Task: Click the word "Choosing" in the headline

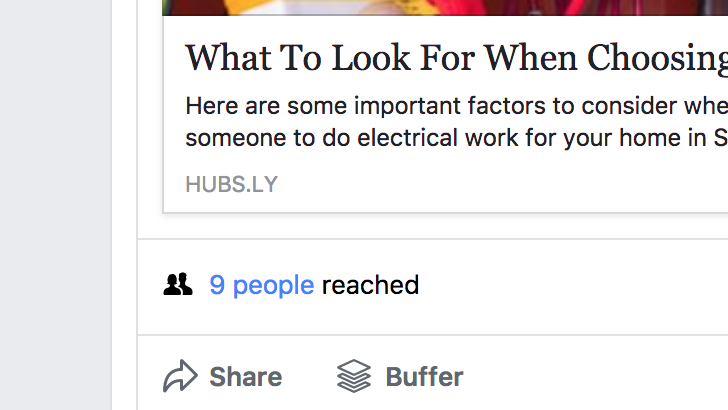Action: tap(657, 59)
